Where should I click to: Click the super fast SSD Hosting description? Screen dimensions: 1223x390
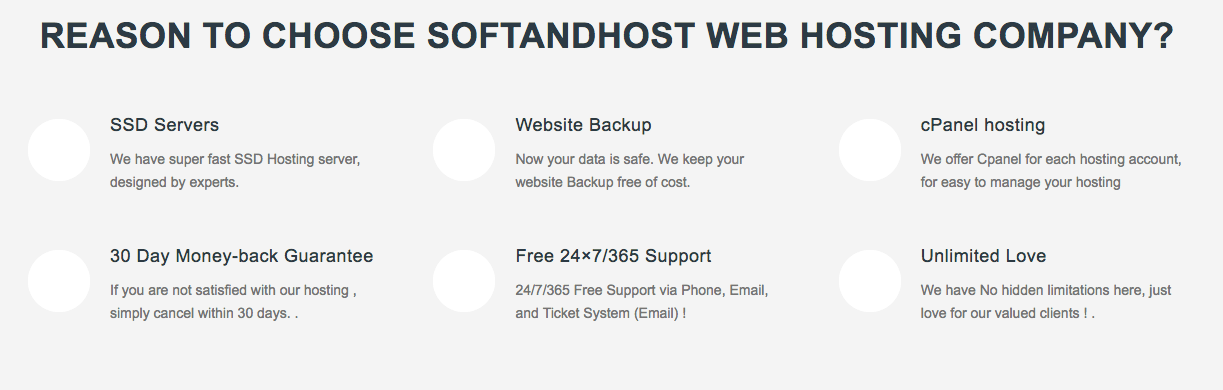pyautogui.click(x=235, y=171)
